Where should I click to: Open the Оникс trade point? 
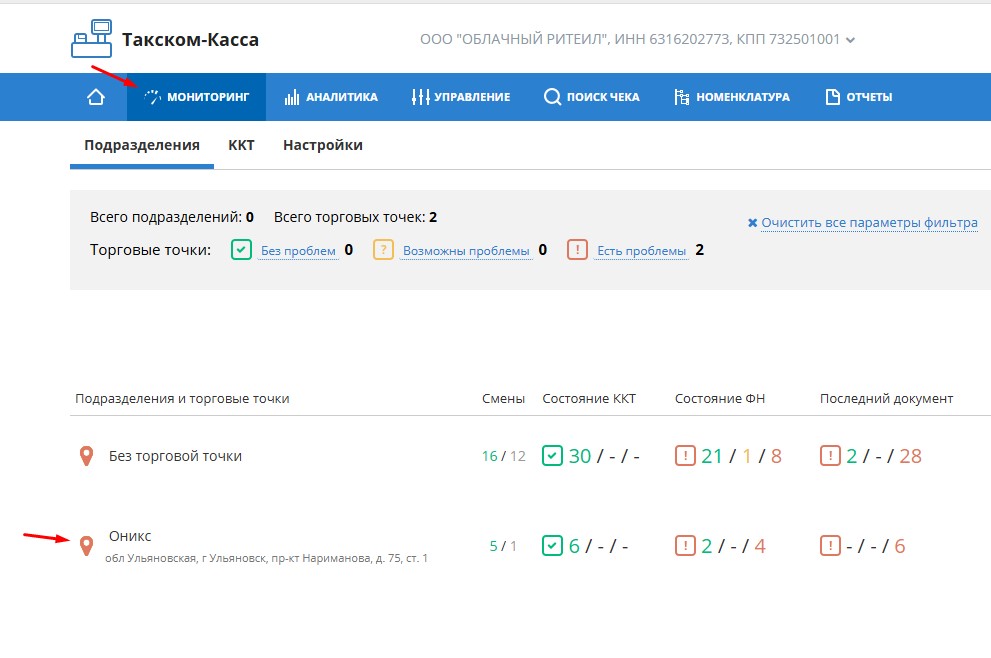(130, 536)
